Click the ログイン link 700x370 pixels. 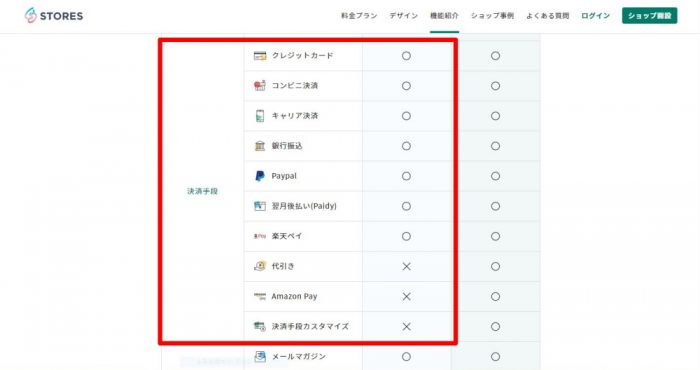[596, 16]
